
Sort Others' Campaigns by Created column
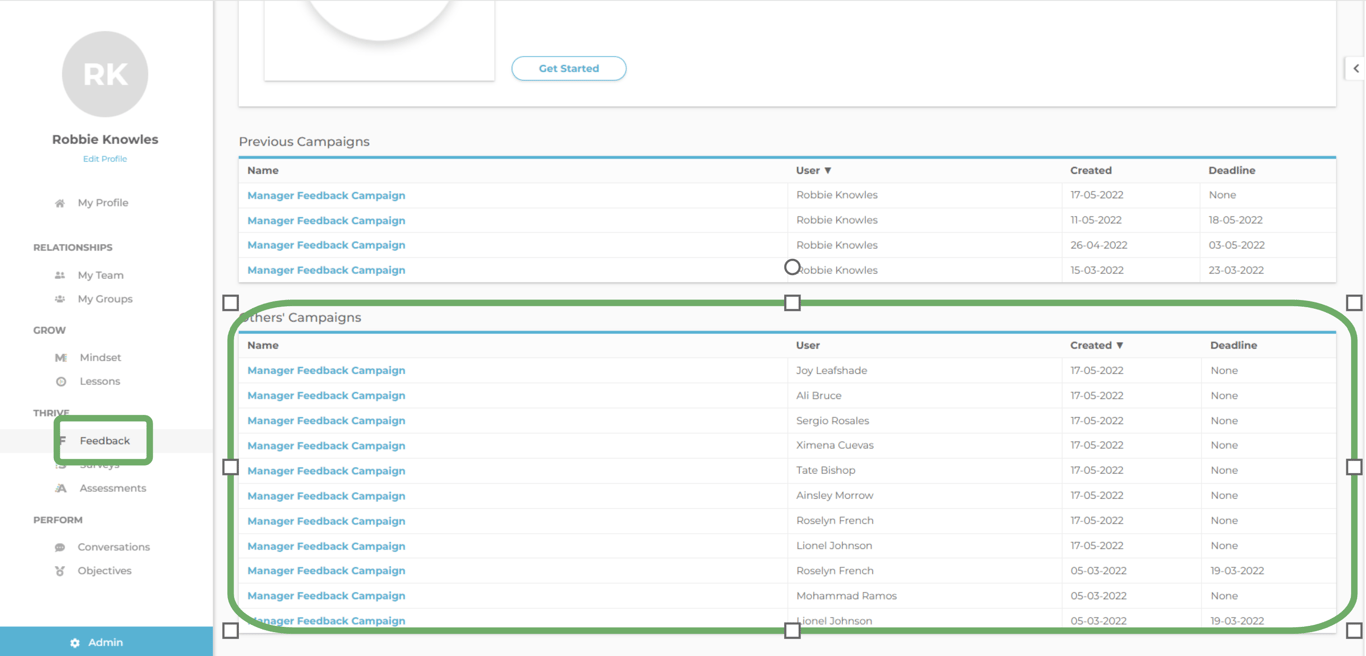[x=1097, y=345]
